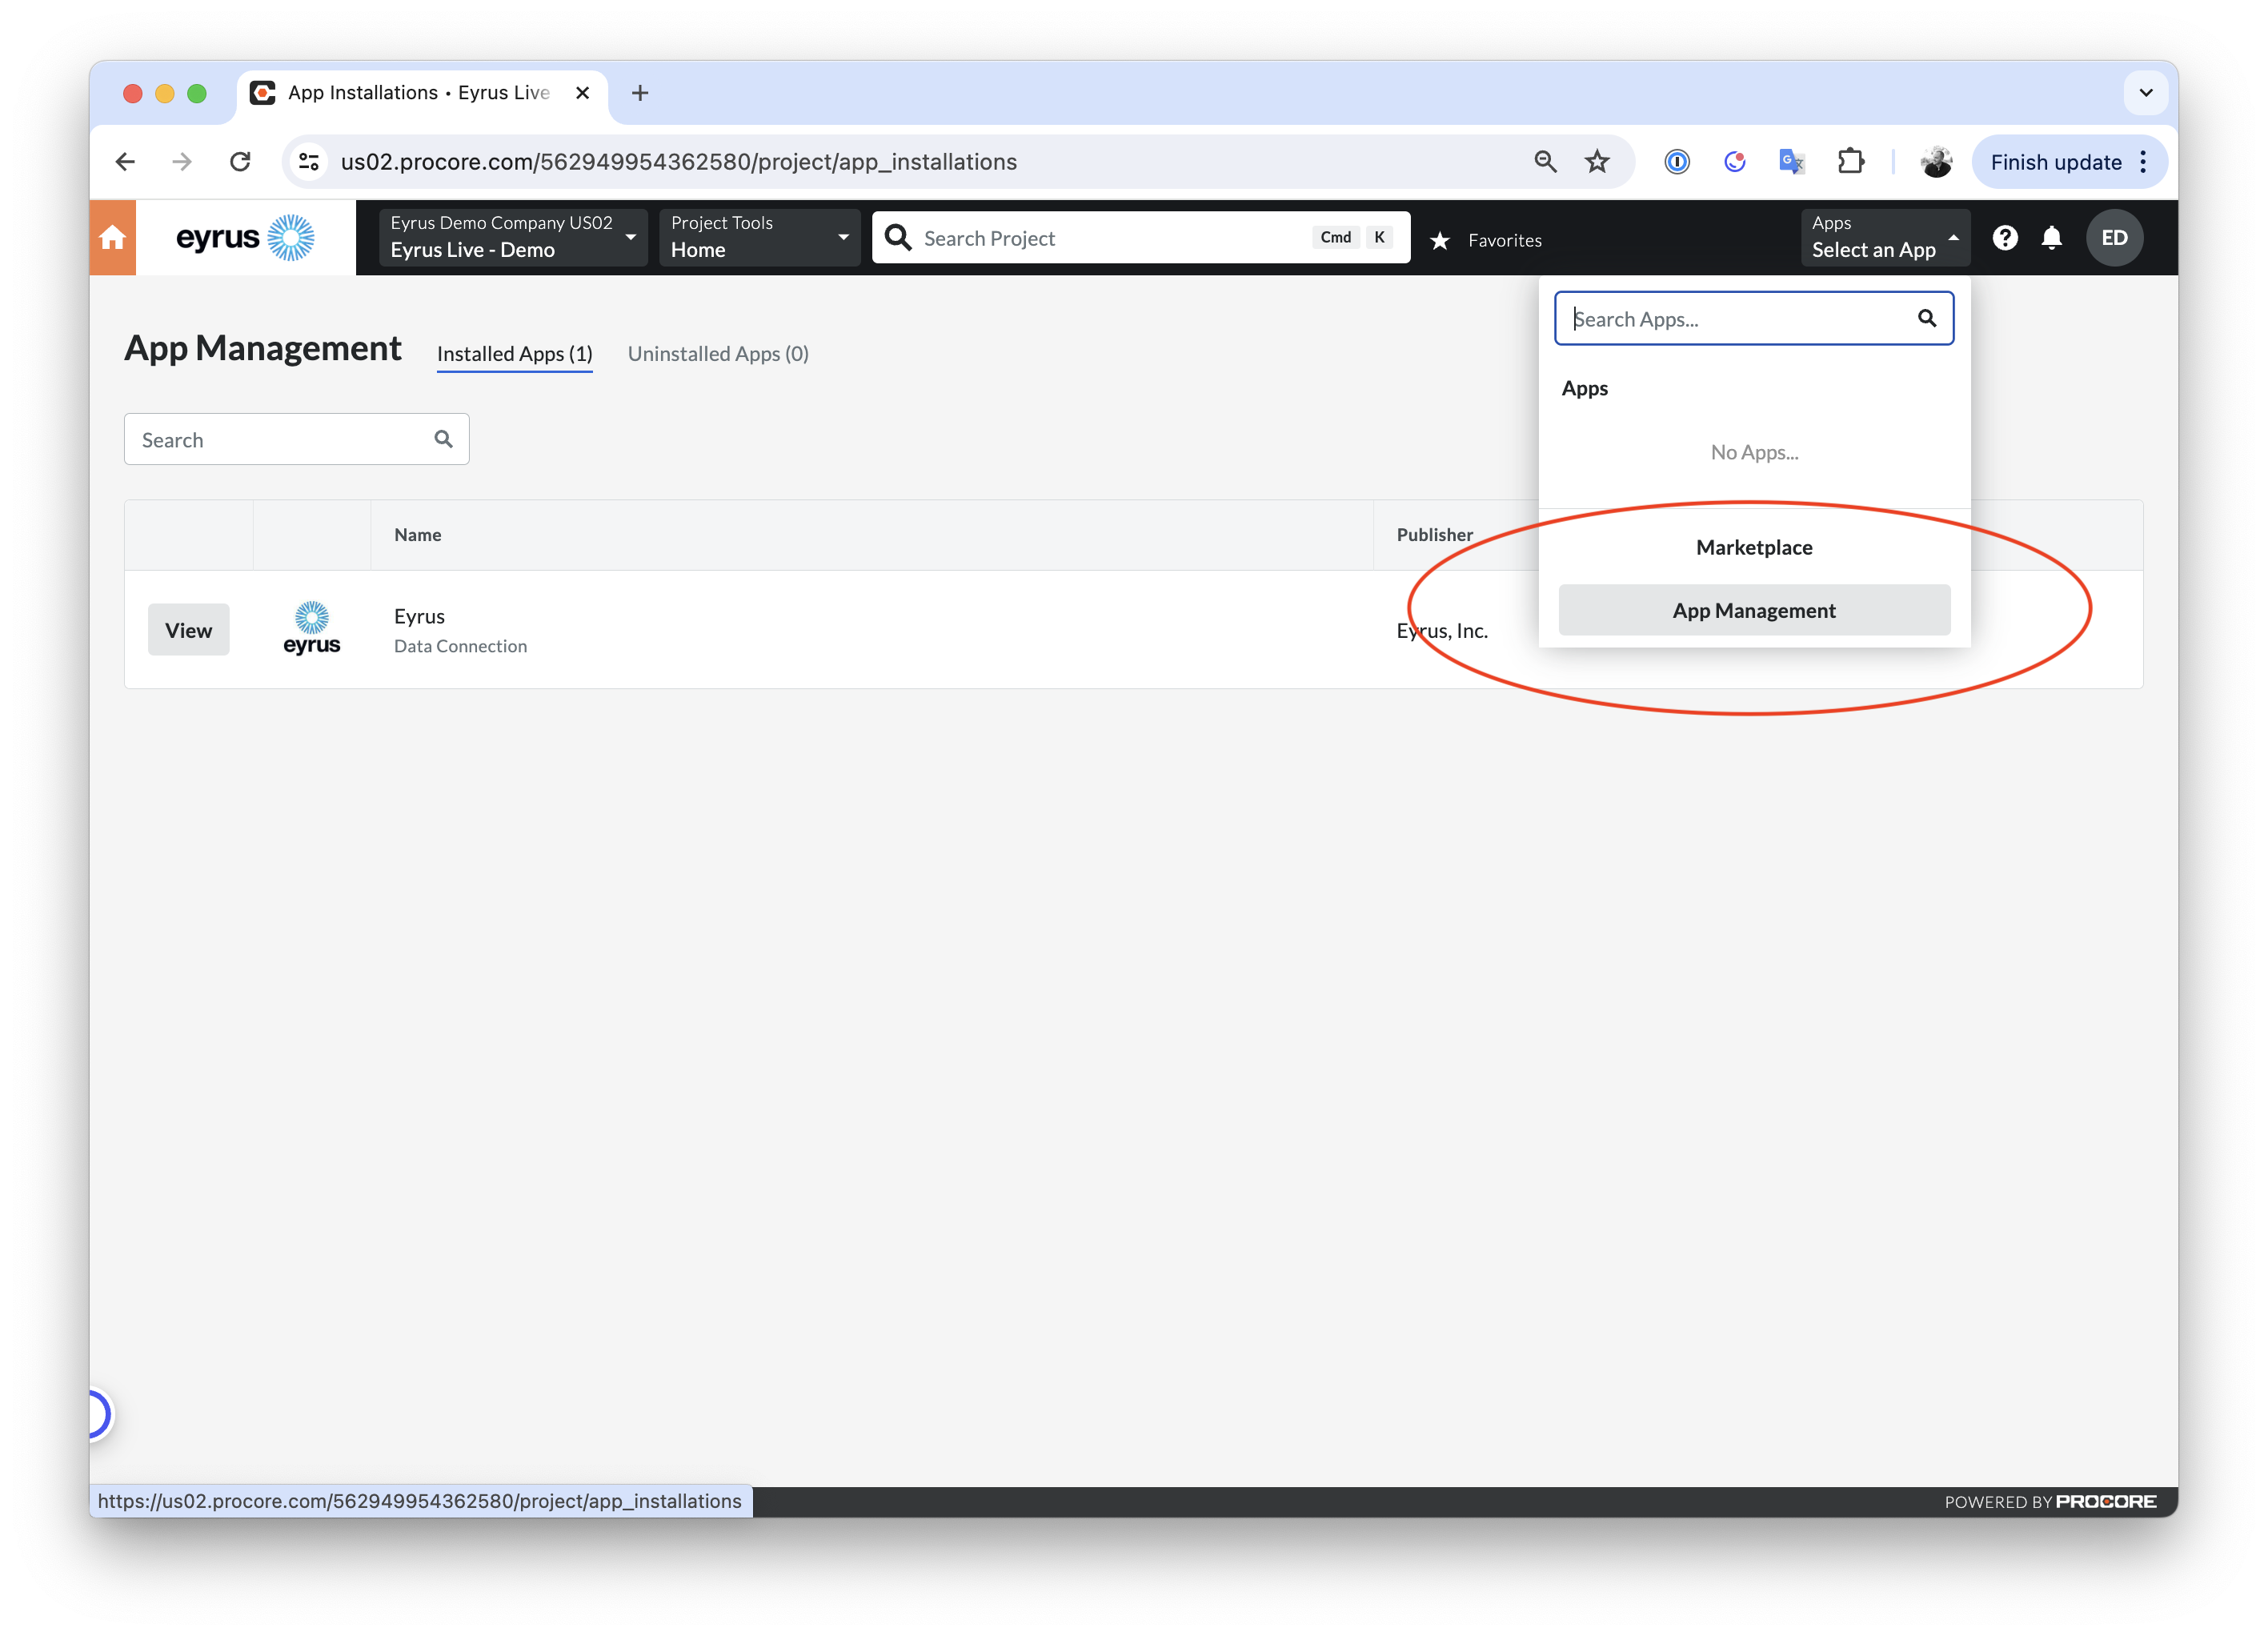Click the Finish update button
The height and width of the screenshot is (1636, 2268).
pyautogui.click(x=2056, y=162)
